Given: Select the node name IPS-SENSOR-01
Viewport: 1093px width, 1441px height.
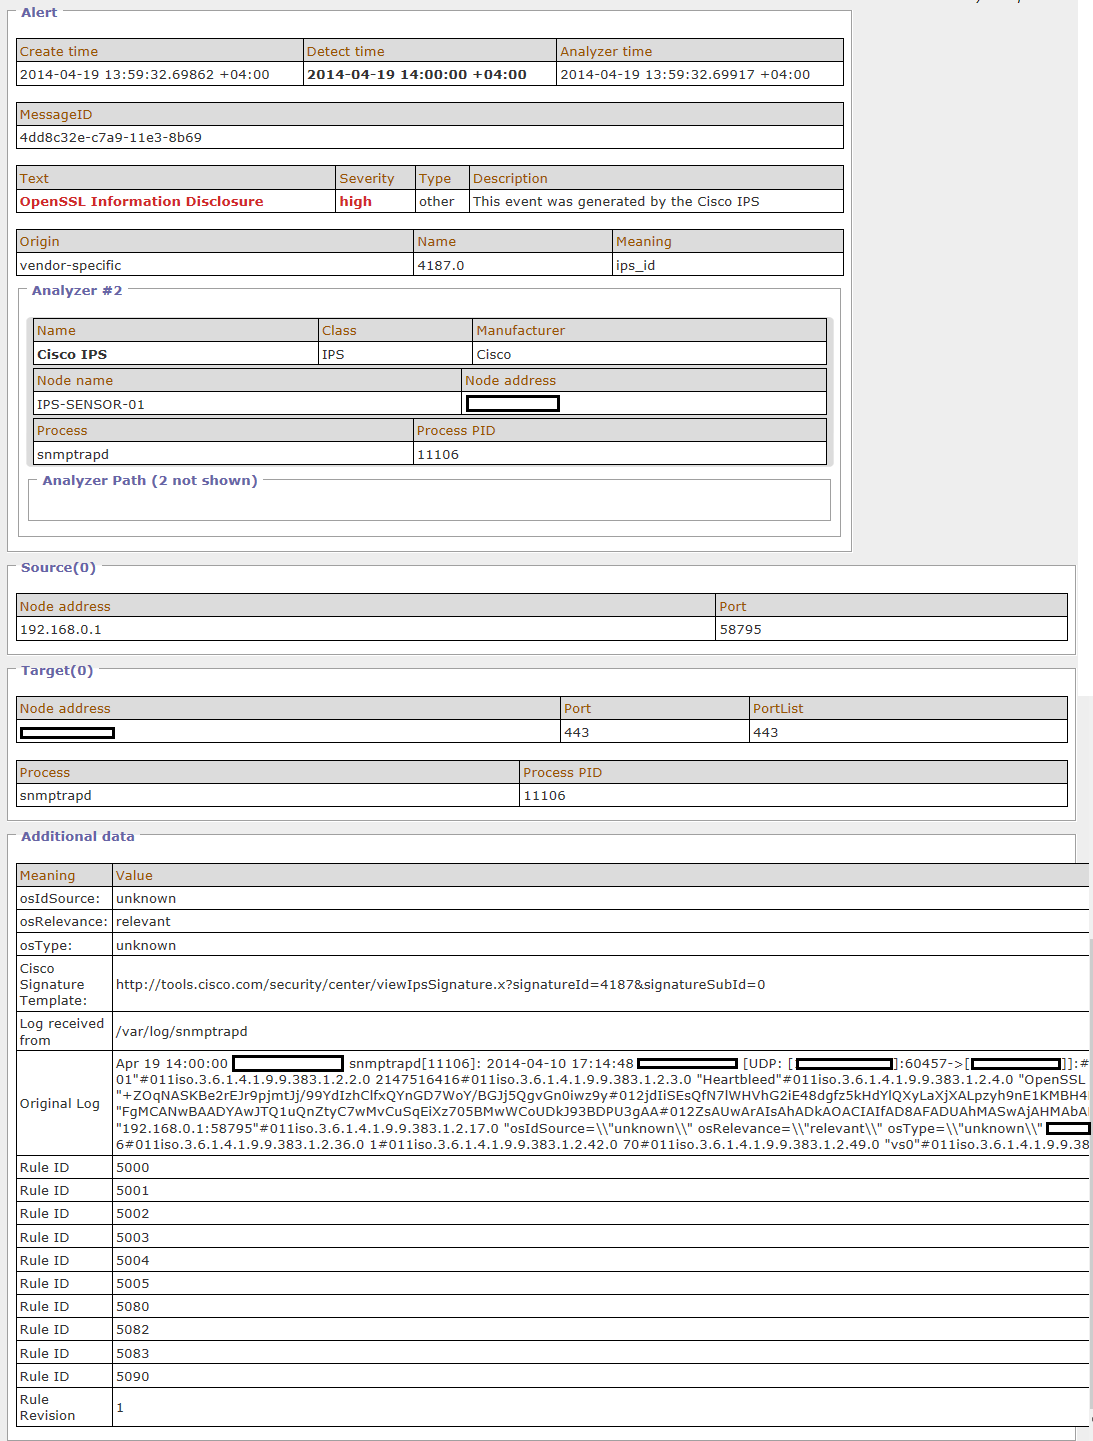Looking at the screenshot, I should (91, 405).
